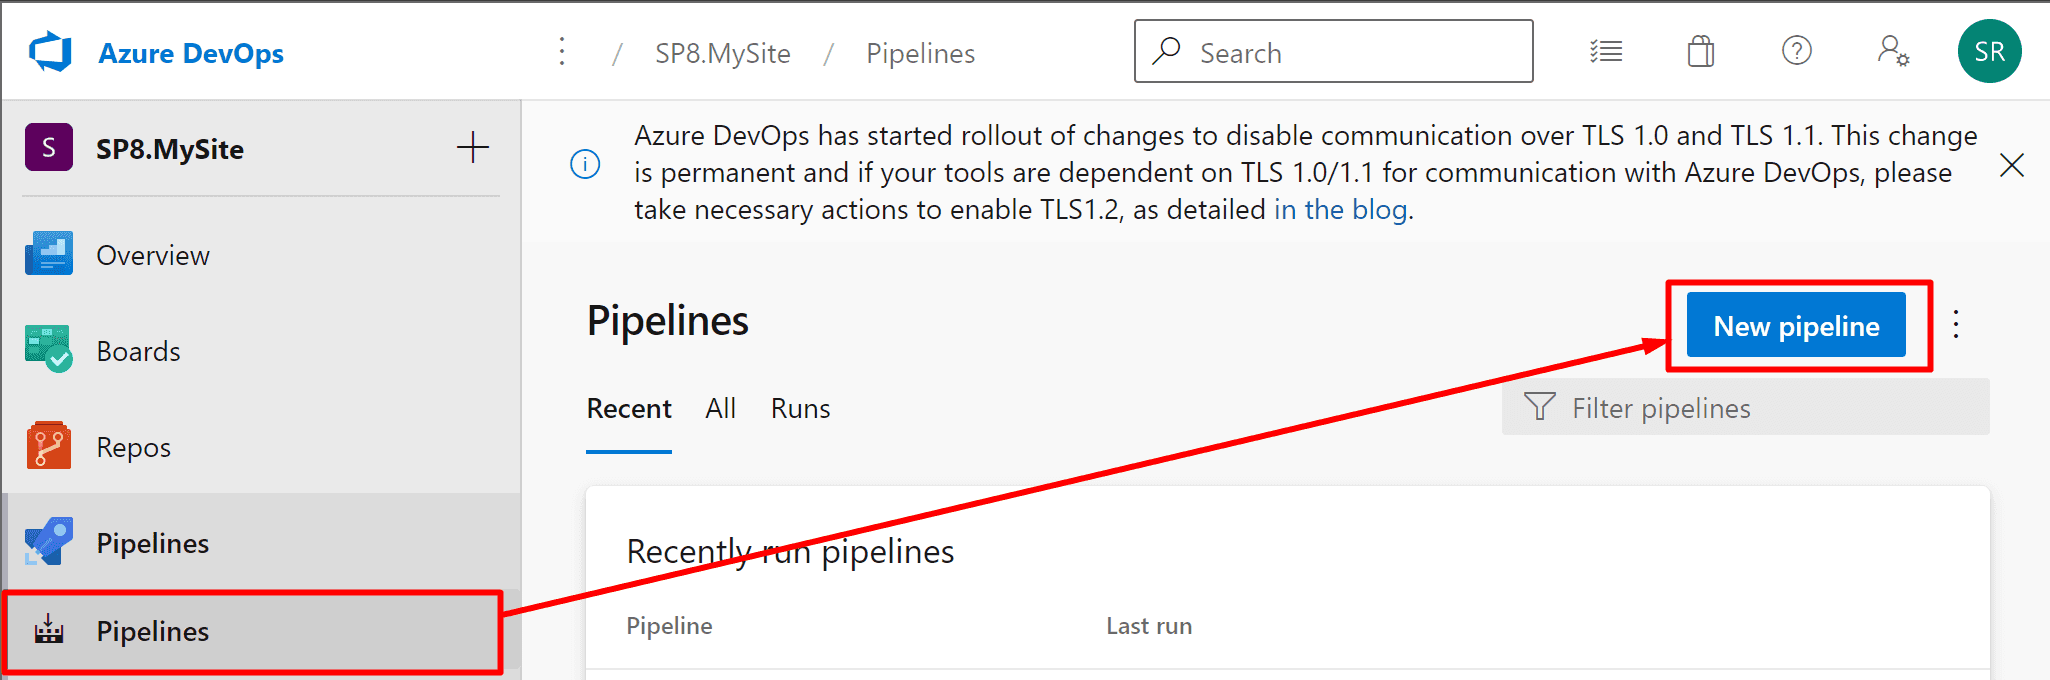Click the Pipeline column header
Image resolution: width=2050 pixels, height=680 pixels.
[669, 626]
